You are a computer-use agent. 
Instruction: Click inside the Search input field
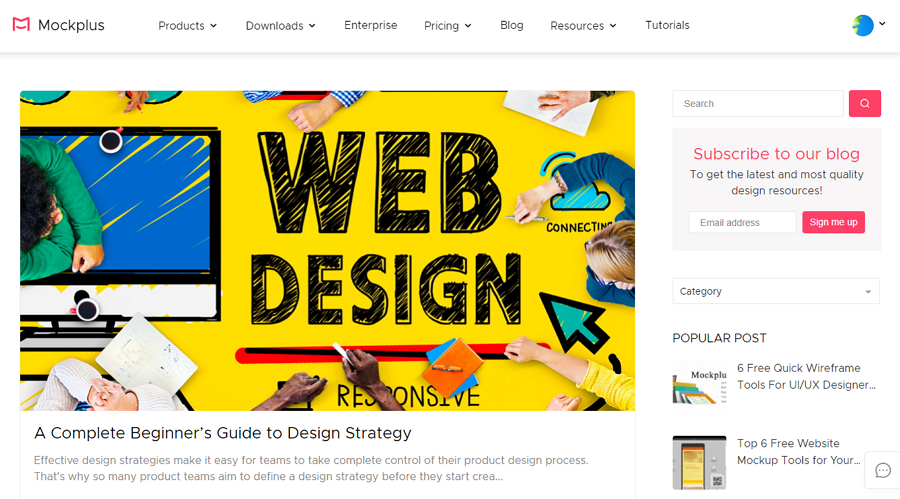tap(758, 103)
